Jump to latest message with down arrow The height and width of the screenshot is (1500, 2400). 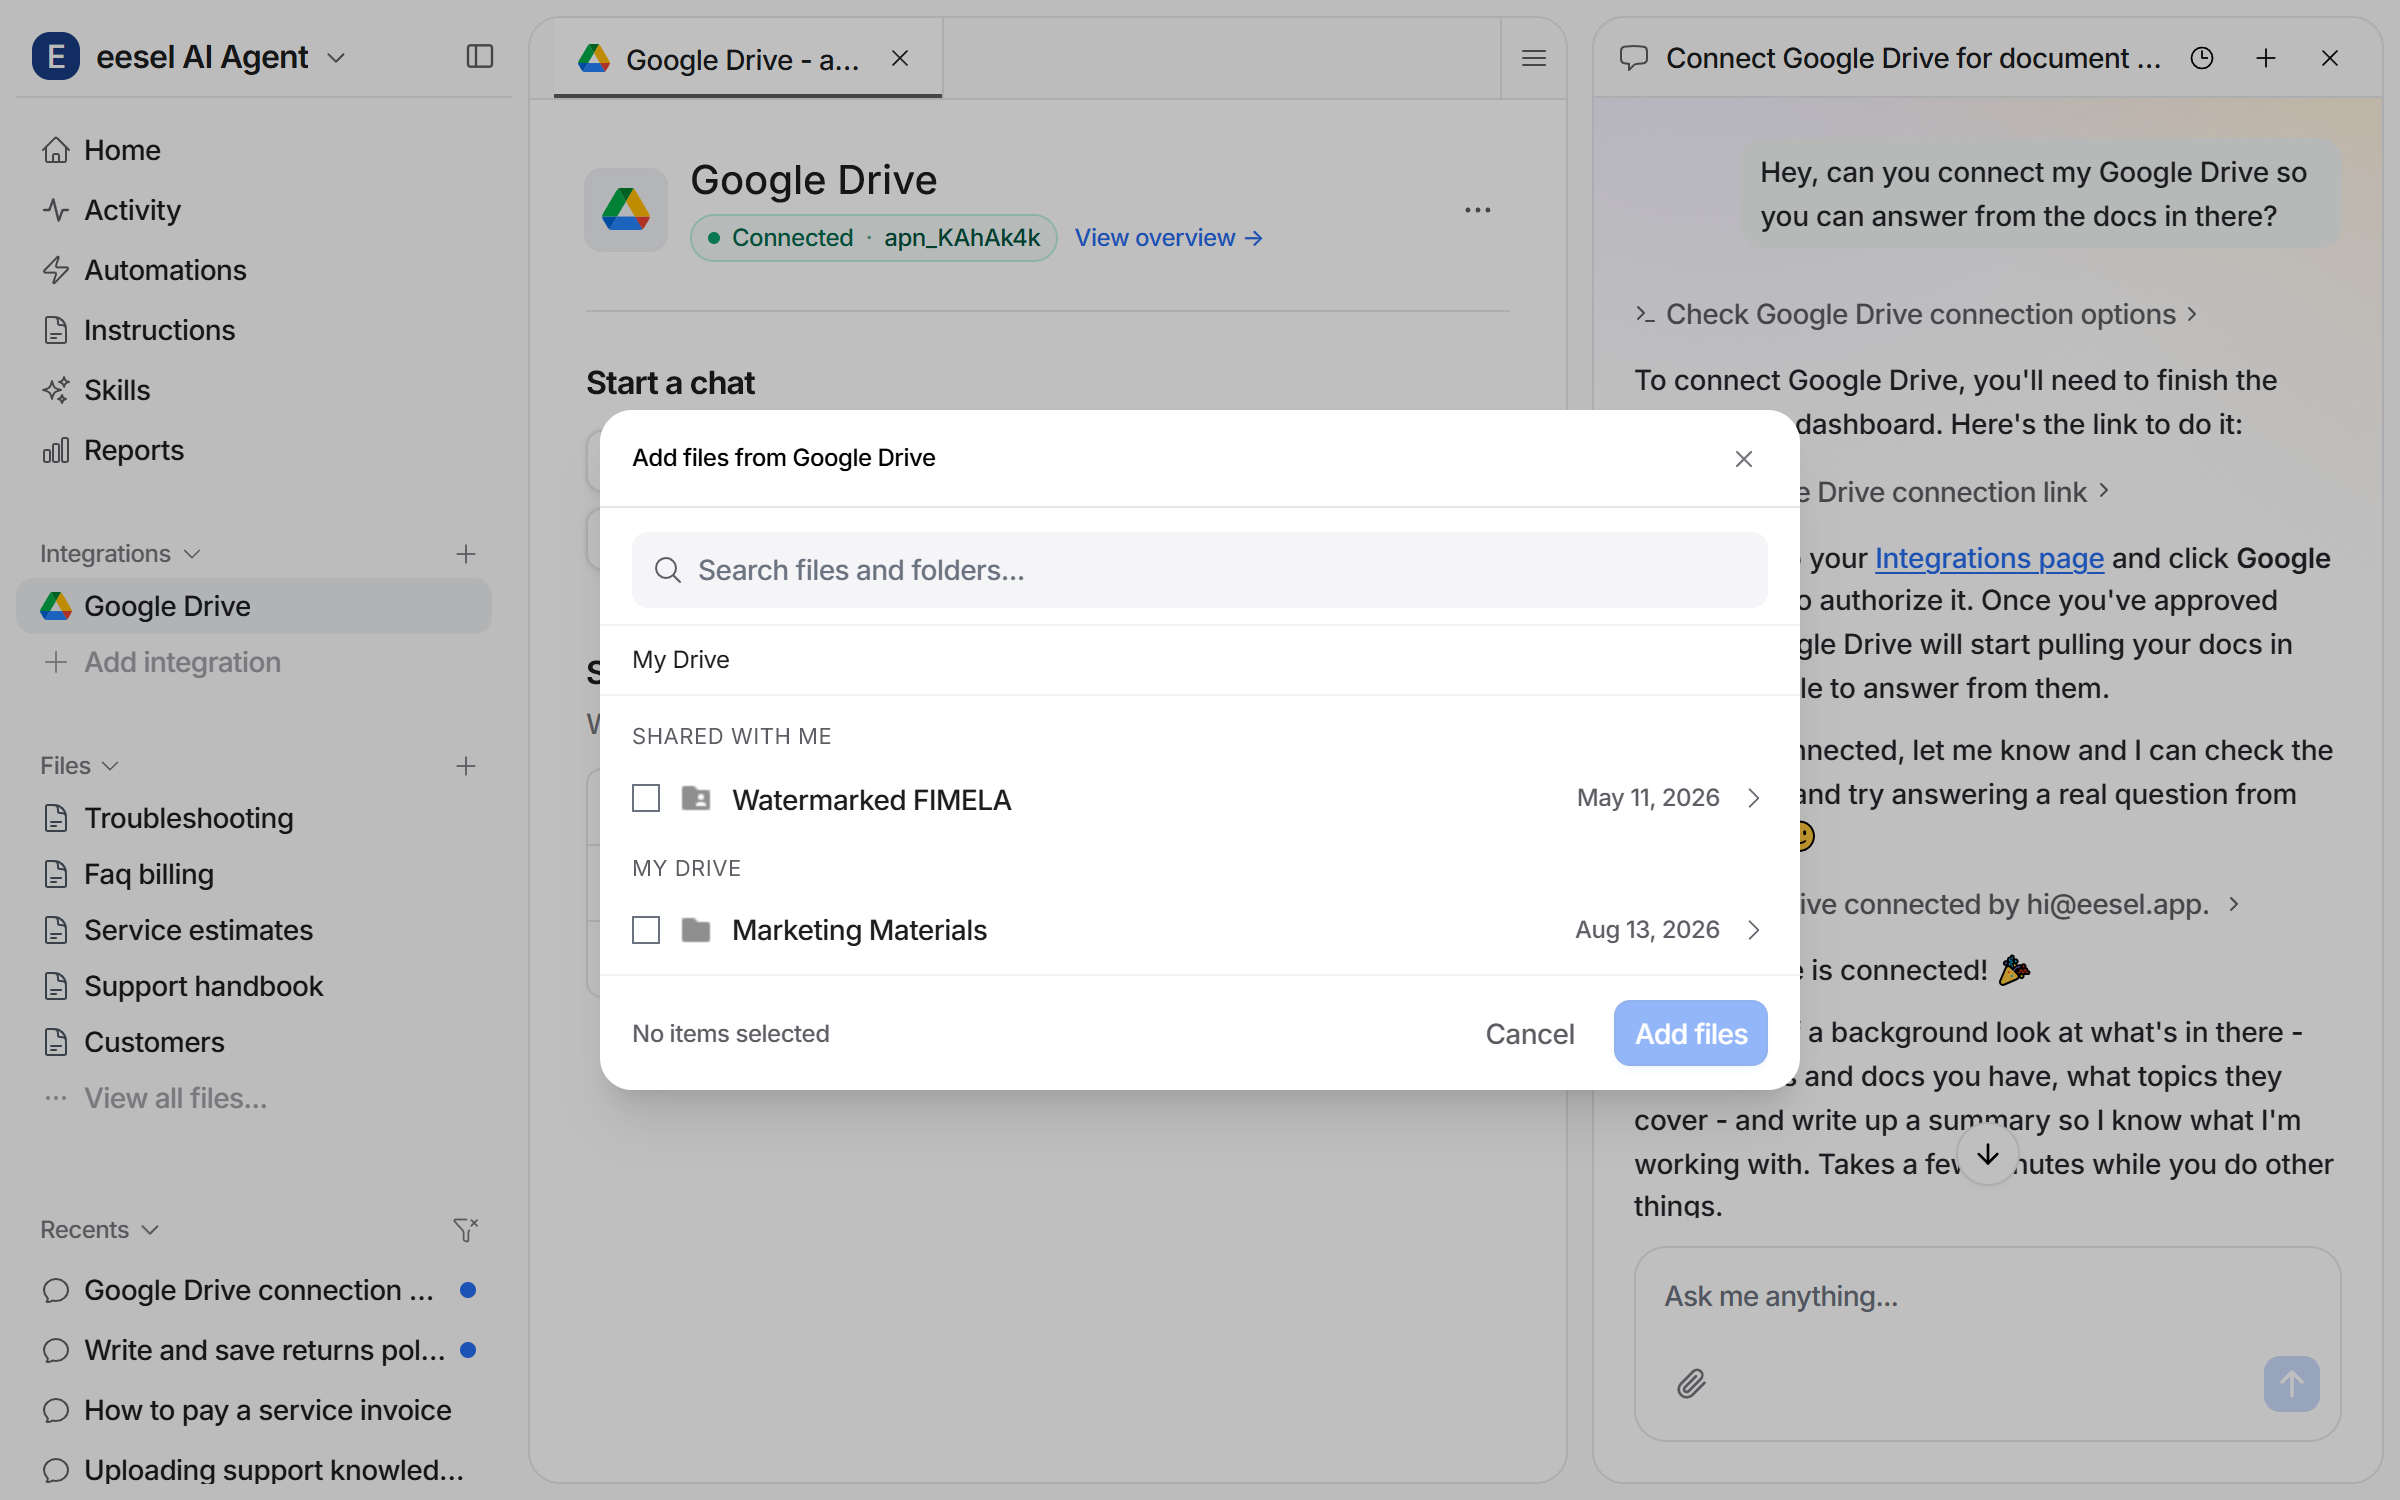(x=1988, y=1155)
